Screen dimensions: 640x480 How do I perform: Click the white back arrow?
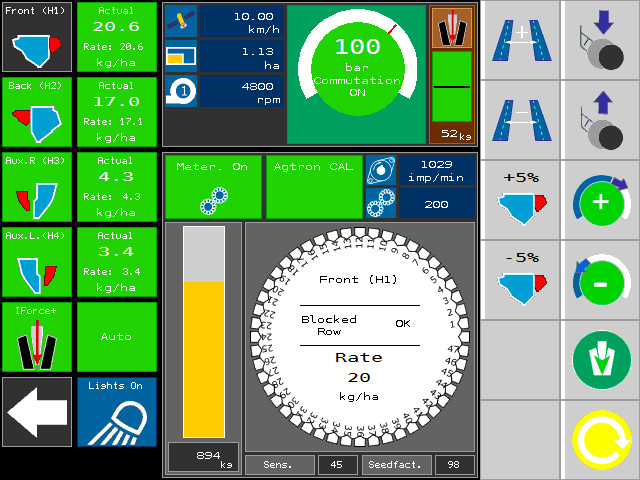[x=37, y=411]
